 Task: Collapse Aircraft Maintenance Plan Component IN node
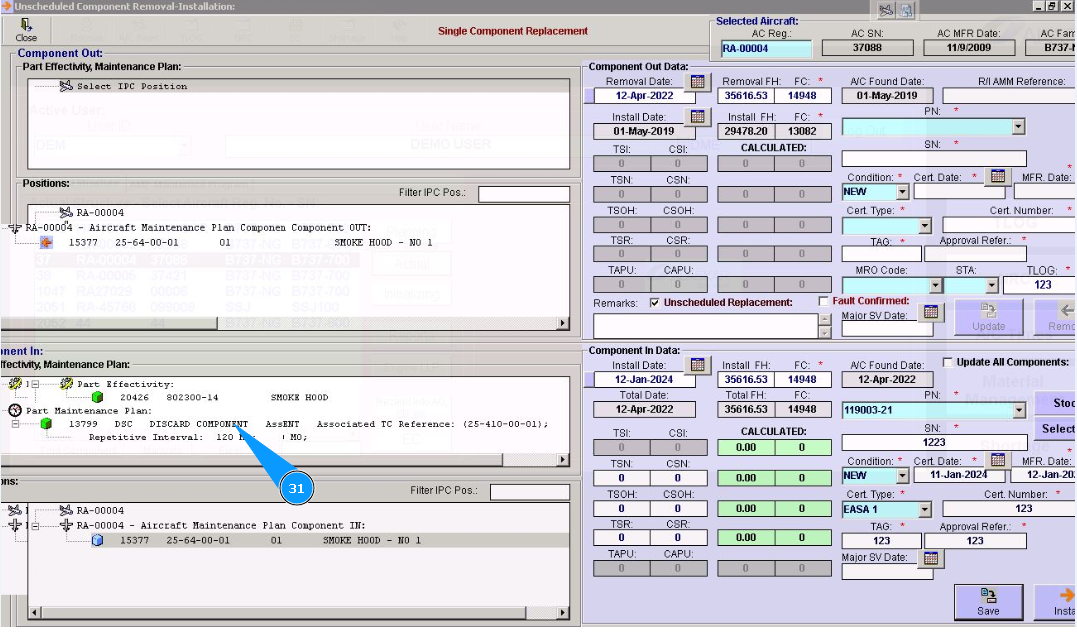[x=34, y=526]
